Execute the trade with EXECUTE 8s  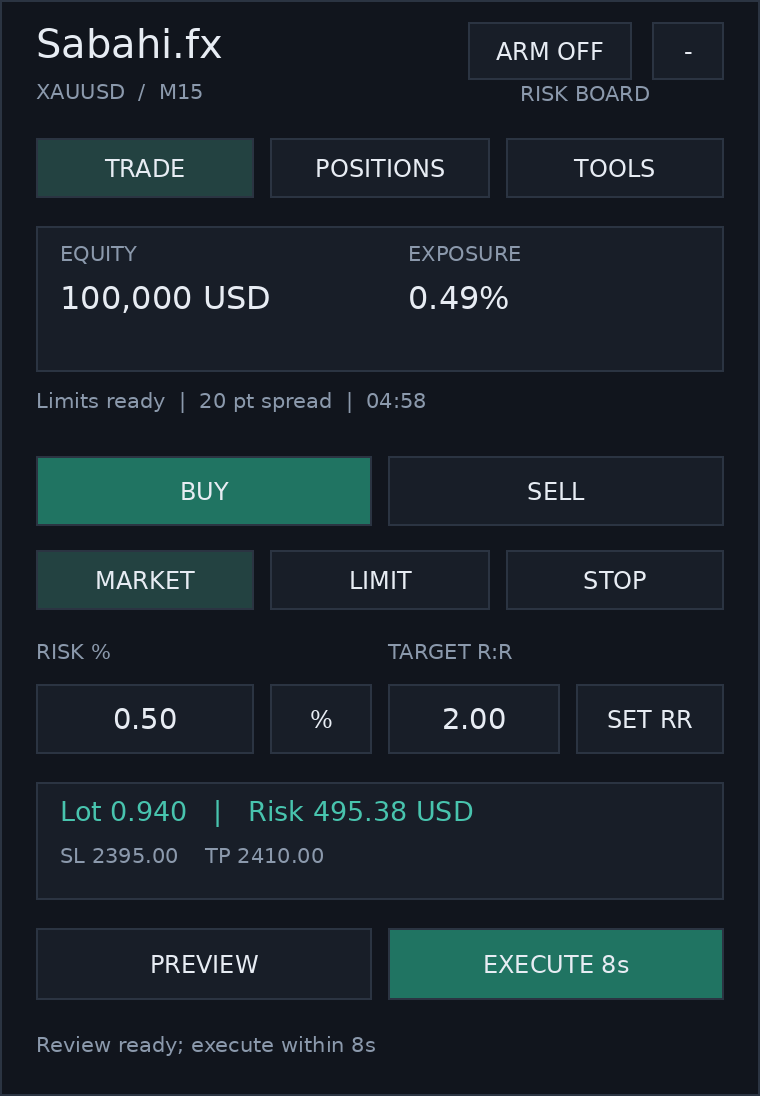[556, 964]
